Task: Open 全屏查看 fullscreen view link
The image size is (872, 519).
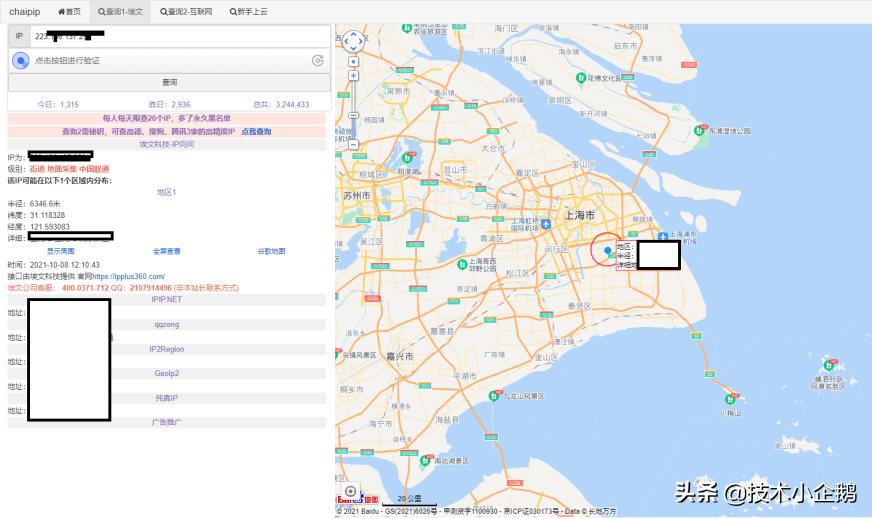Action: (x=167, y=251)
